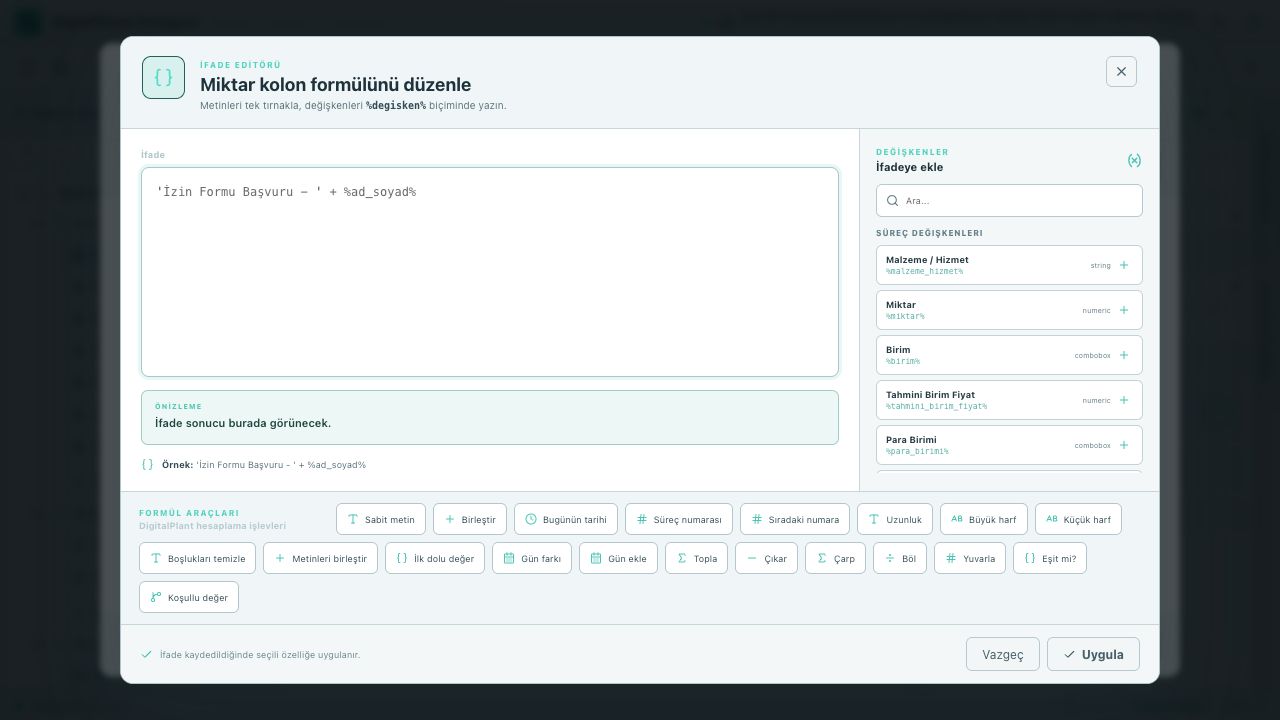Insert the Yuvarla function
Image resolution: width=1280 pixels, height=720 pixels.
tap(970, 558)
